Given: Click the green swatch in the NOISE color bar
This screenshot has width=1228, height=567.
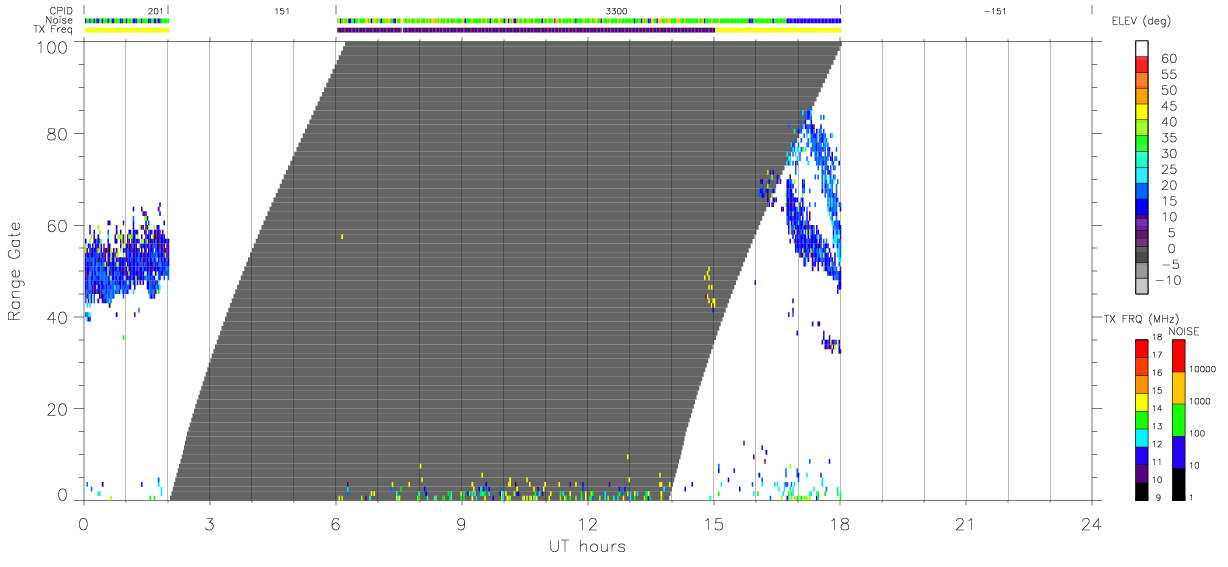Looking at the screenshot, I should click(1179, 419).
